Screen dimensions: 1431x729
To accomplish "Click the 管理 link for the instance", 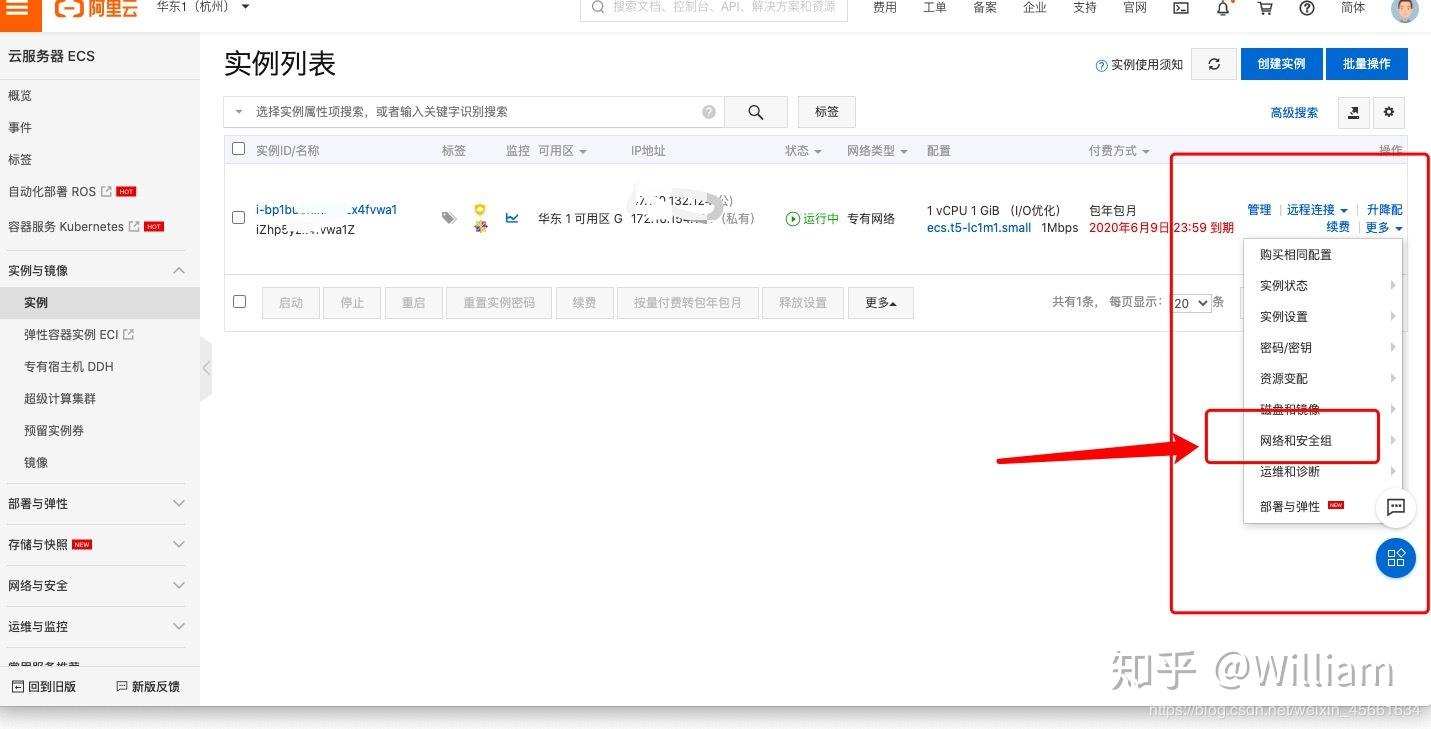I will (1259, 210).
